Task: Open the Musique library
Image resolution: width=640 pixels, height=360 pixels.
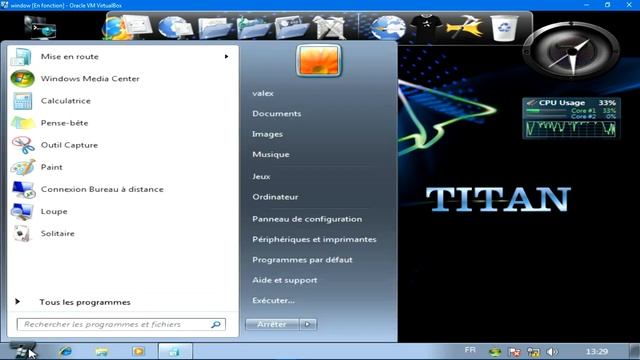Action: point(271,154)
